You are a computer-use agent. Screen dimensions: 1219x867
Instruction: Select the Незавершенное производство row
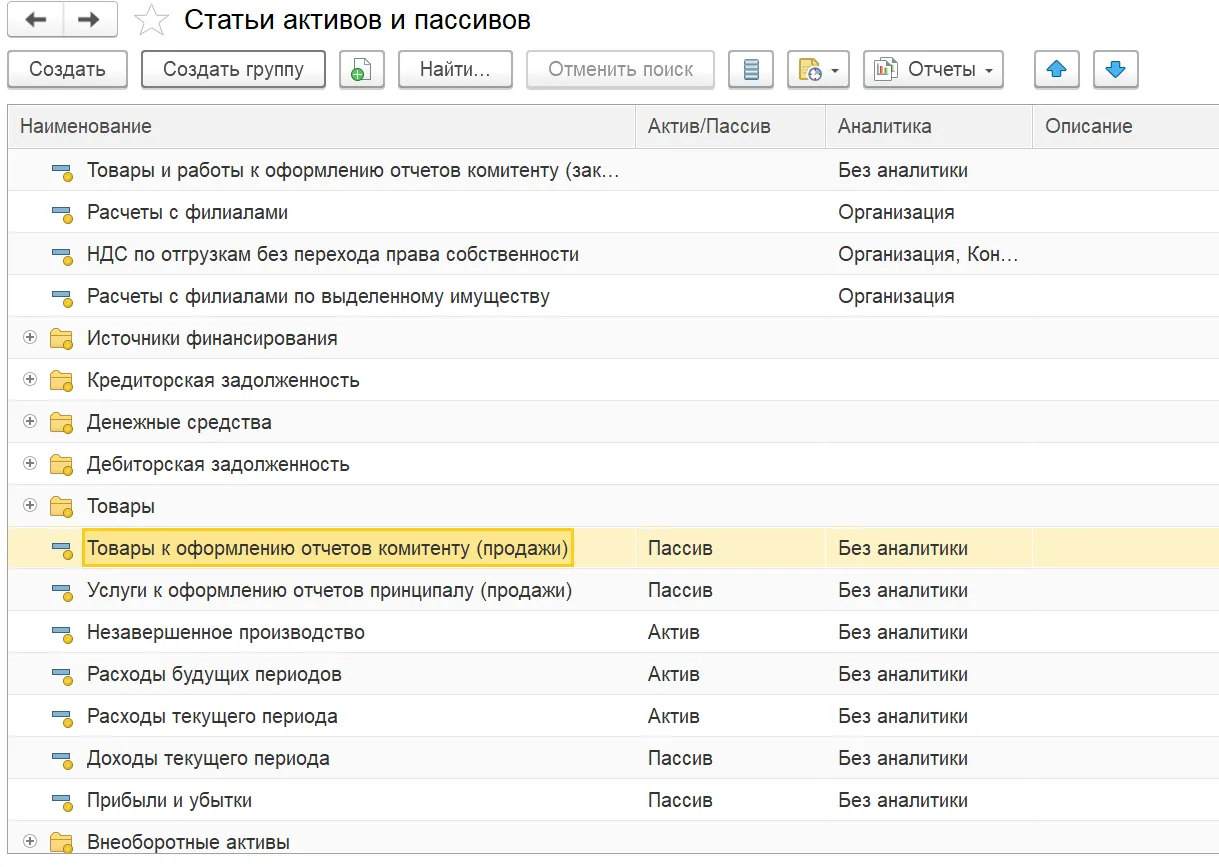coord(226,633)
